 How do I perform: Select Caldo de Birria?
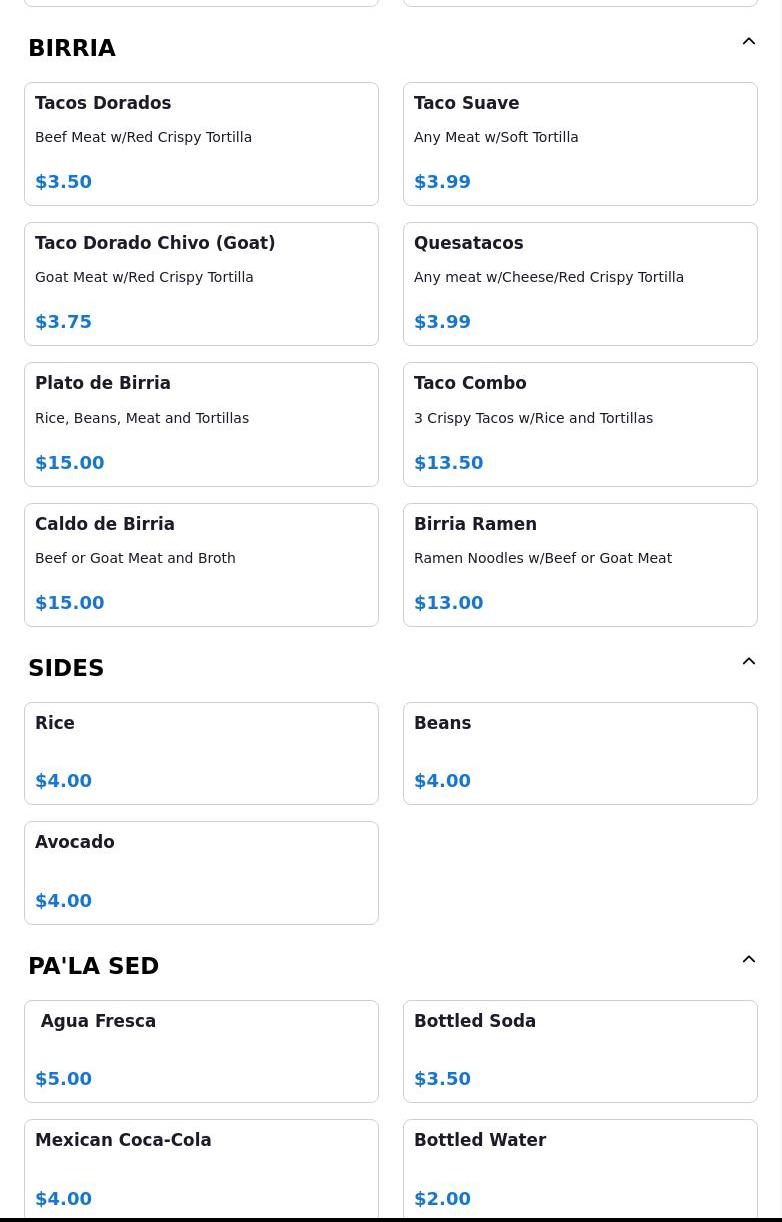(201, 565)
